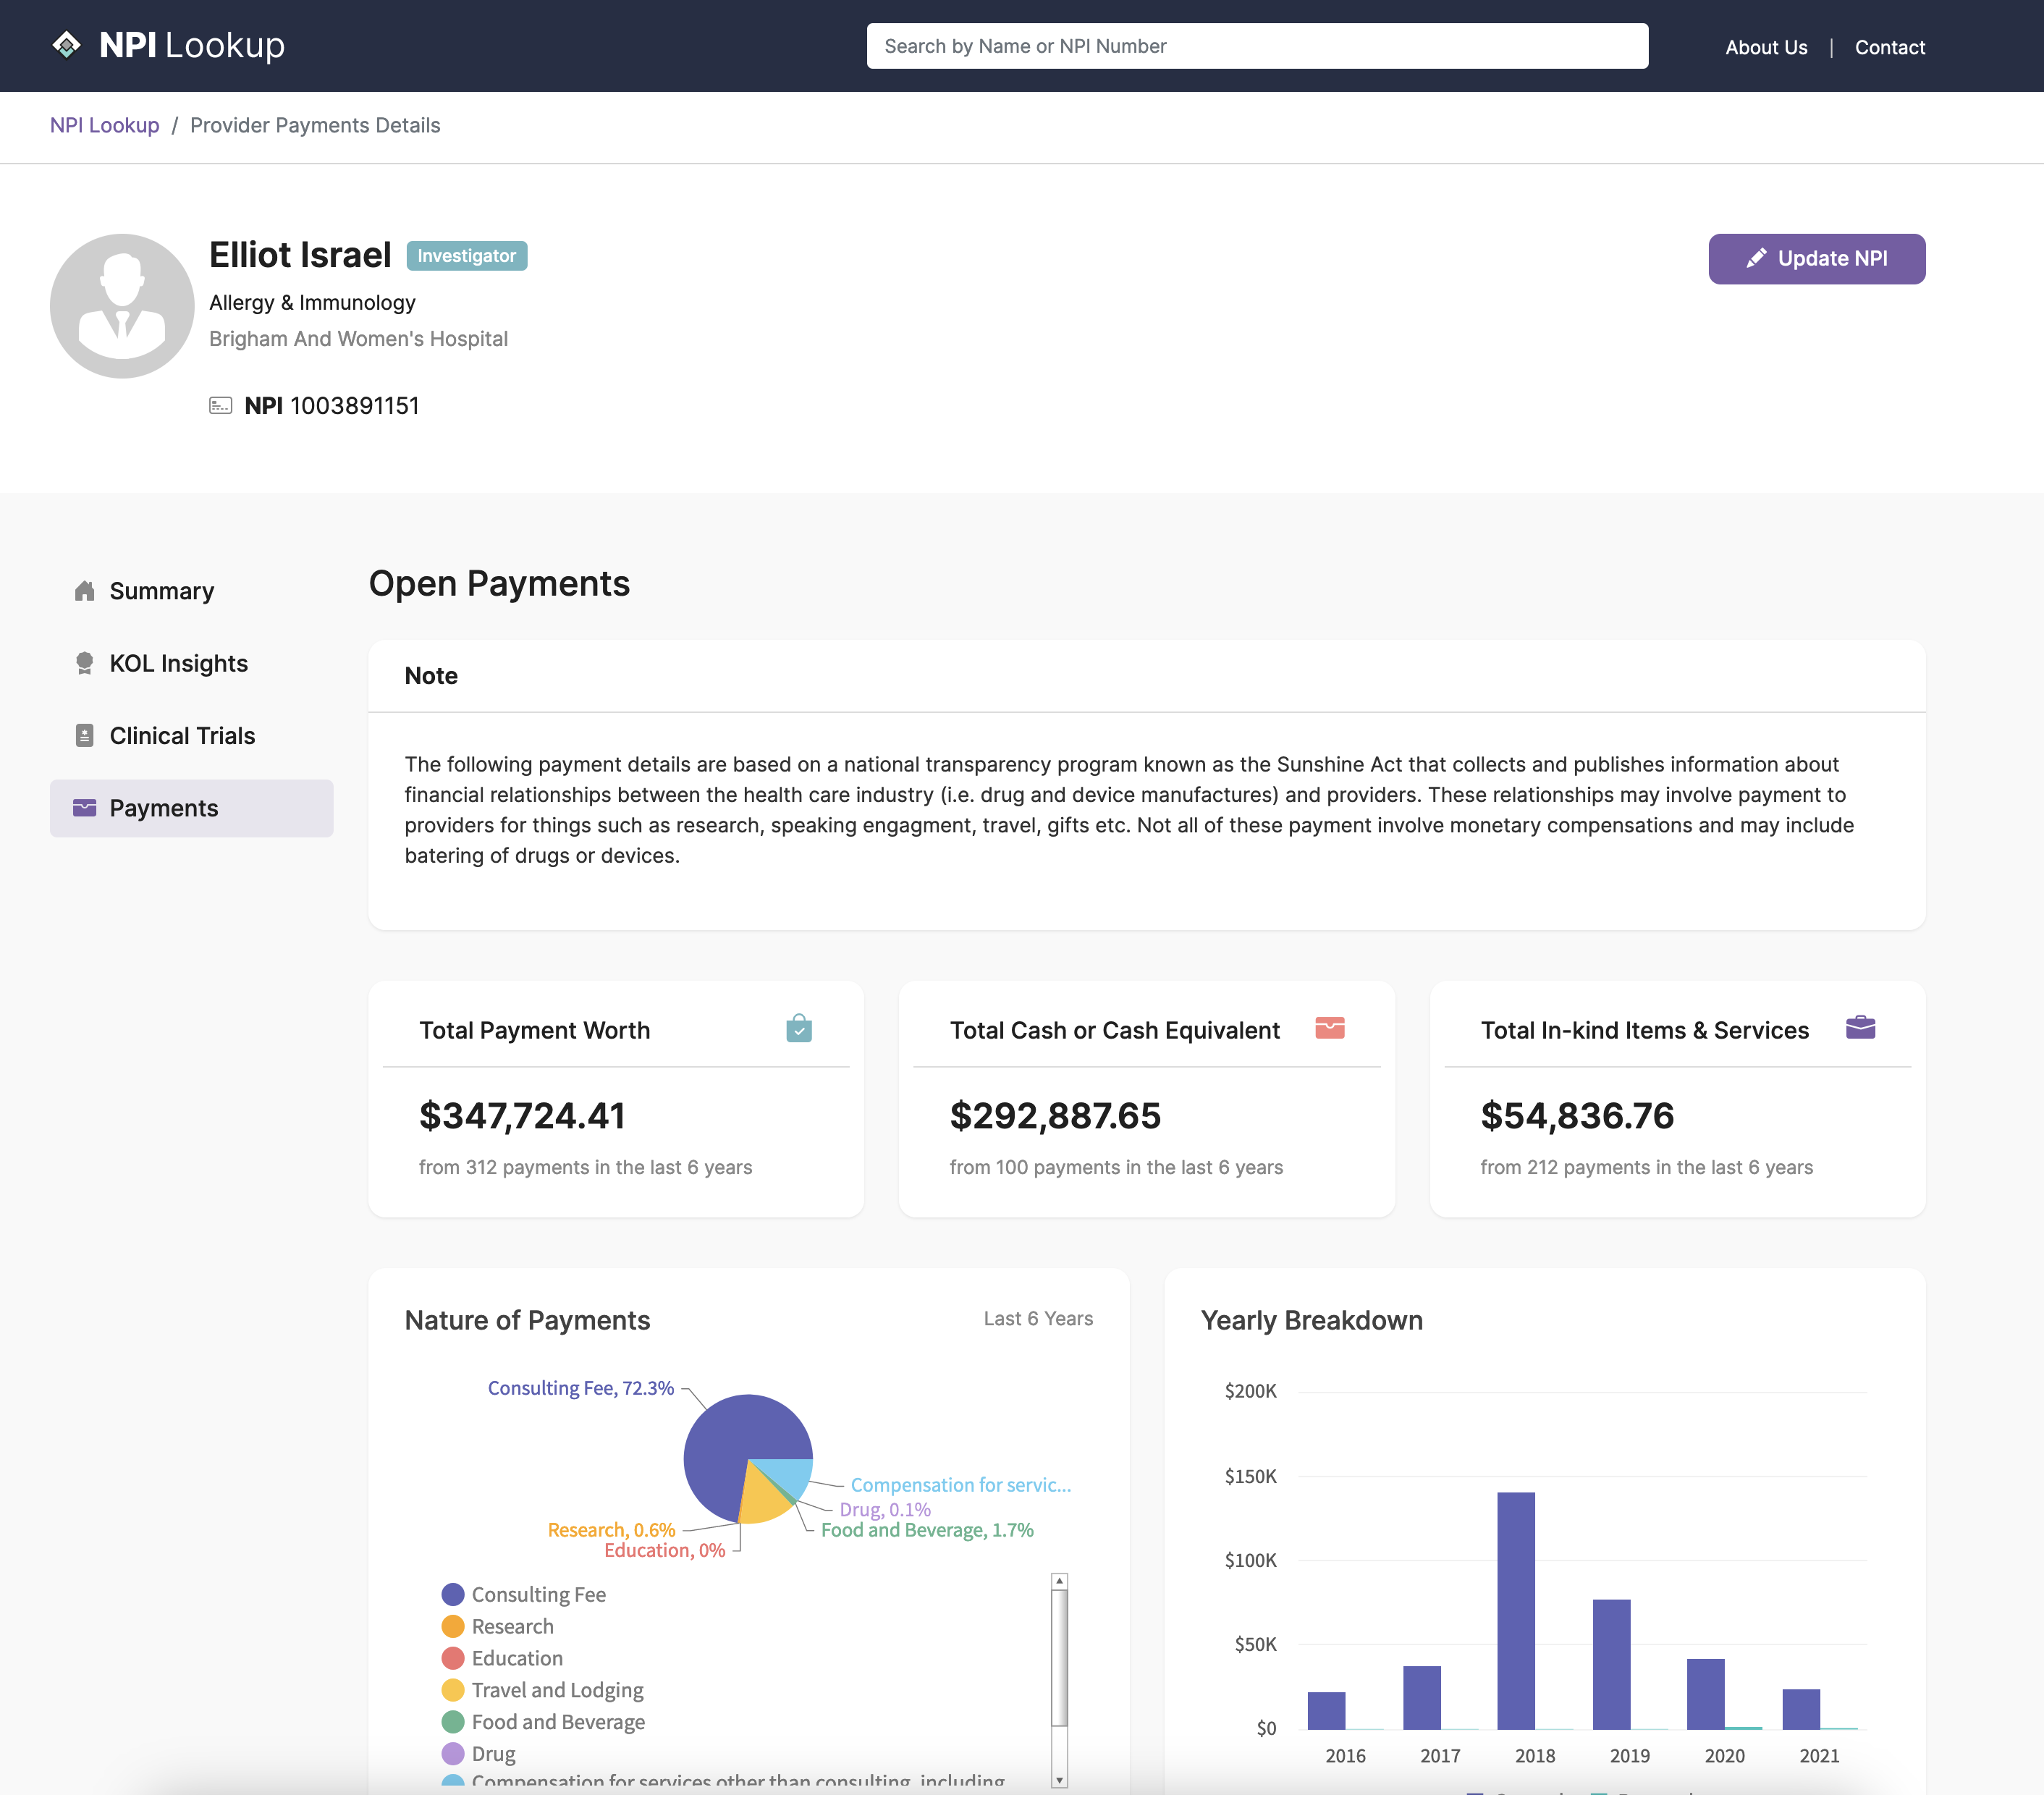The width and height of the screenshot is (2044, 1795).
Task: Click the Food and Beverage green swatch
Action: coord(453,1722)
